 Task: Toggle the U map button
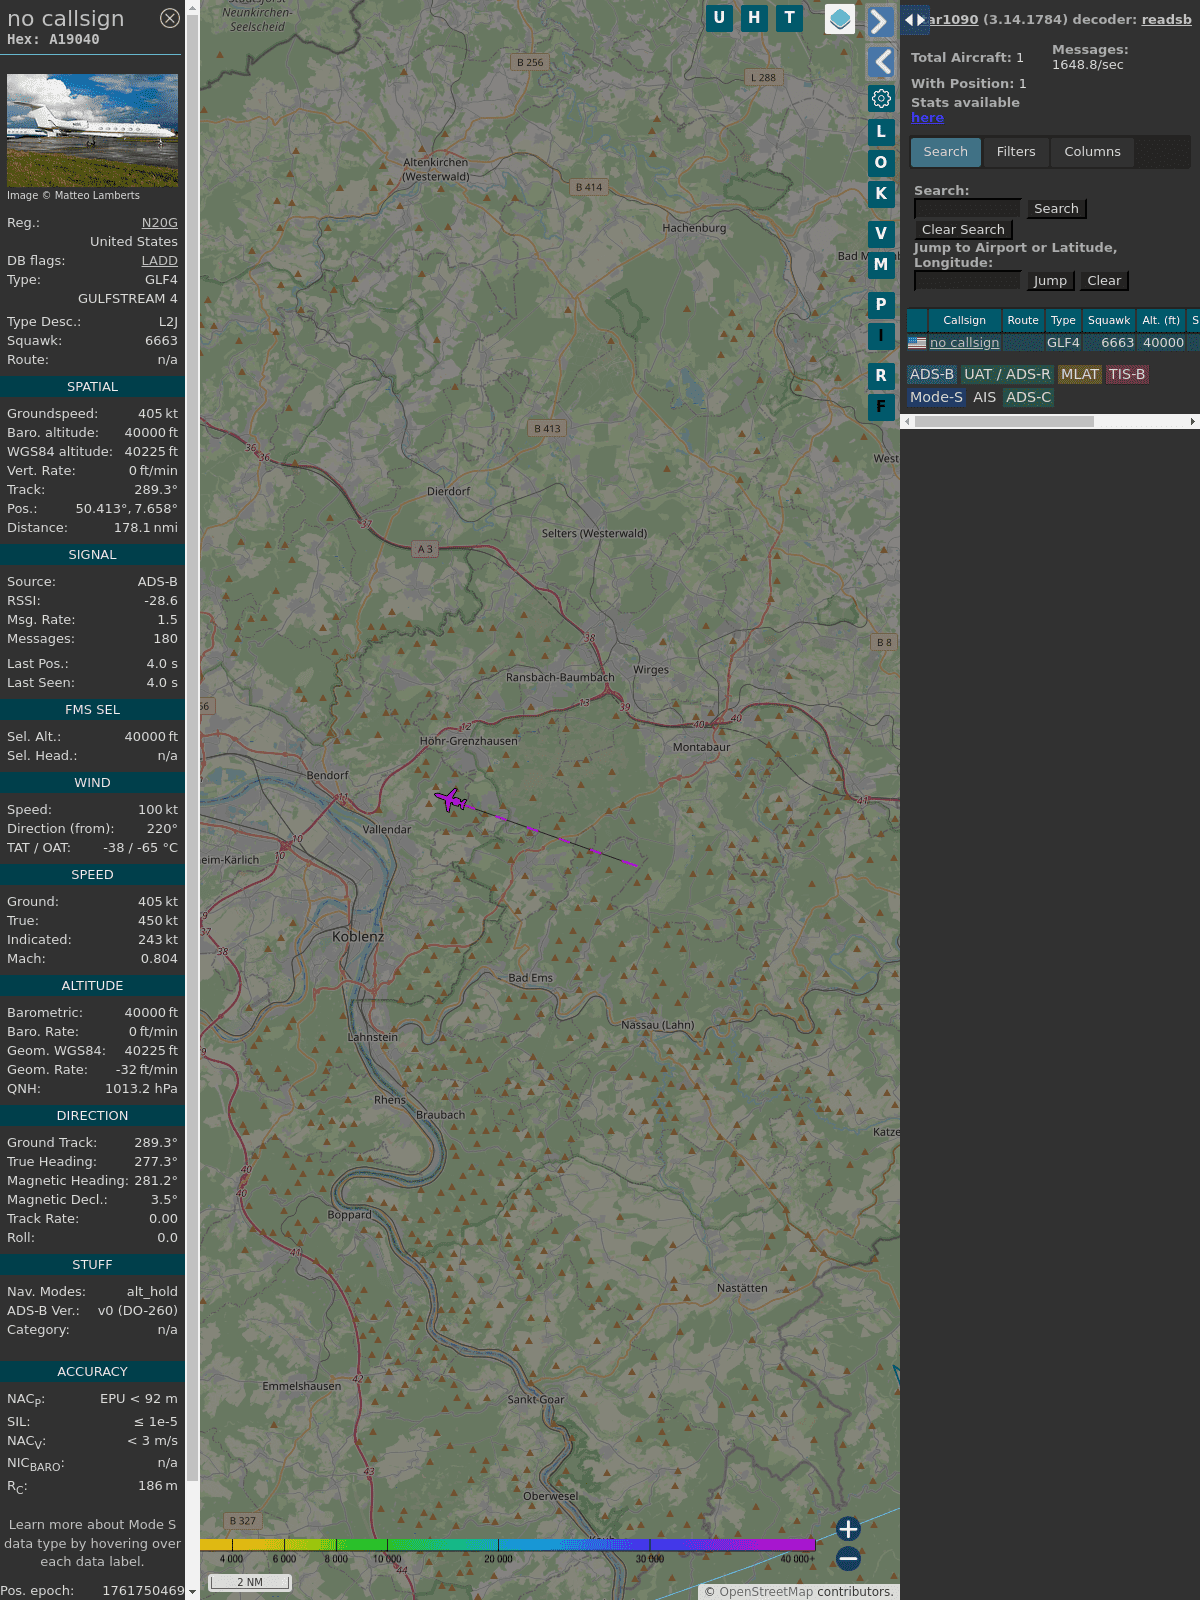click(719, 18)
